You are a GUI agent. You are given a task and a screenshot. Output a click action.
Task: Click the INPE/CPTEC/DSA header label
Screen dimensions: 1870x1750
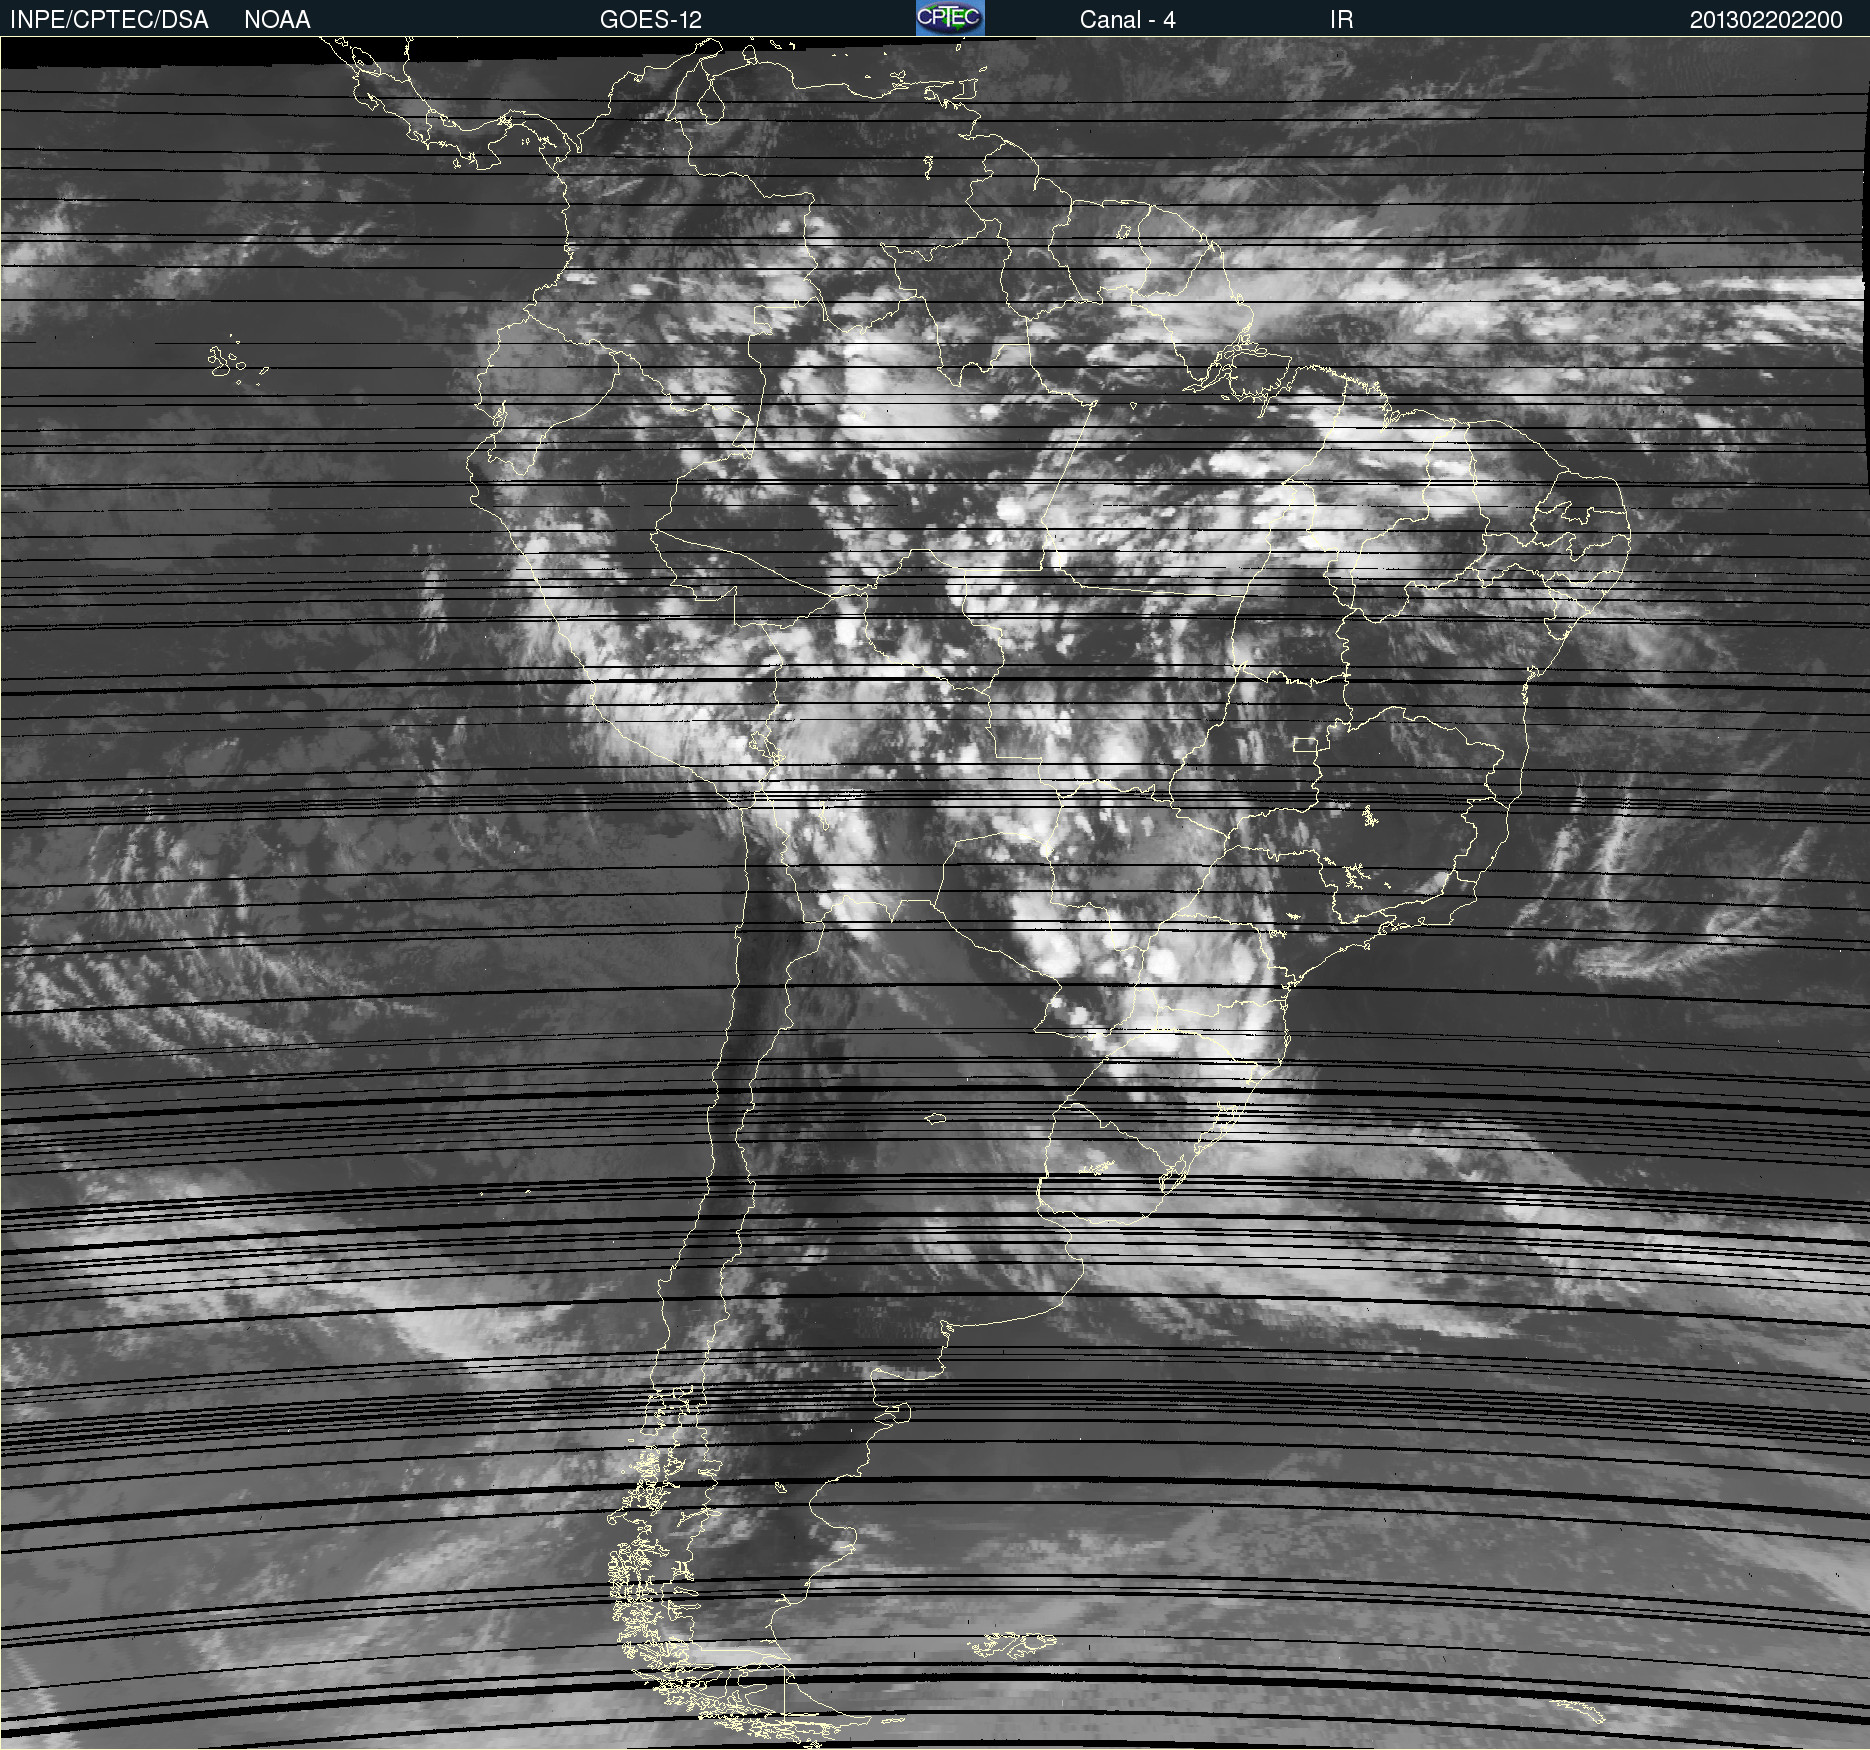(109, 20)
